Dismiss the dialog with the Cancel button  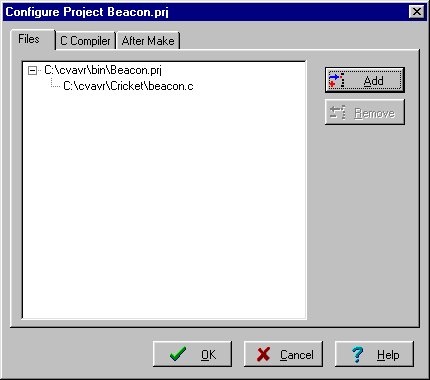pyautogui.click(x=283, y=354)
